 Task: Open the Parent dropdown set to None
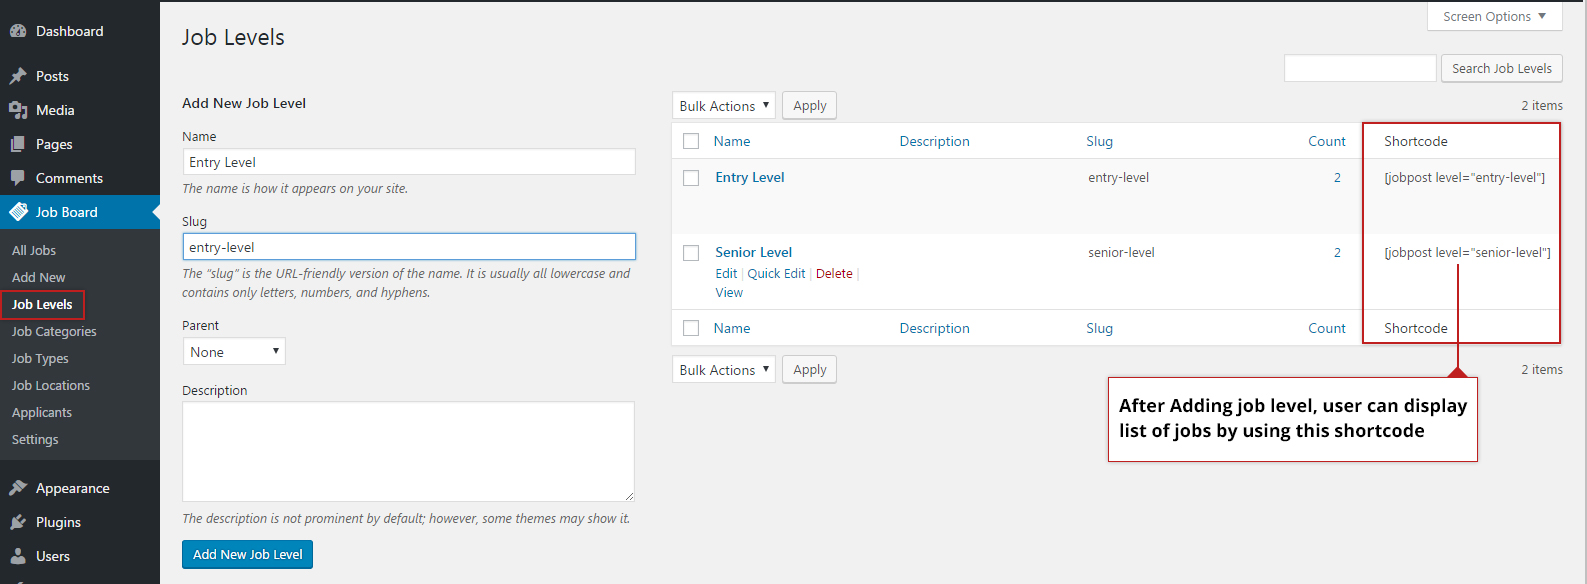pos(234,352)
